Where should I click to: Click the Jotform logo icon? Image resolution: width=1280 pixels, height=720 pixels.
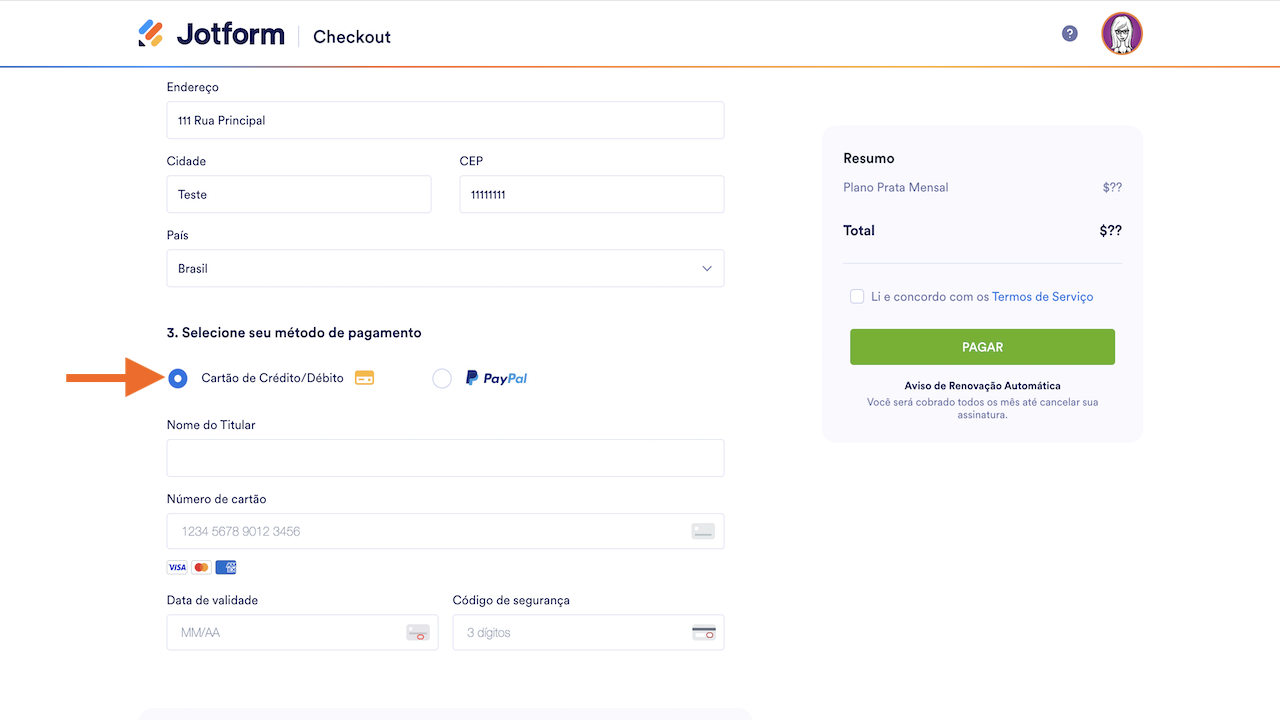[x=151, y=34]
